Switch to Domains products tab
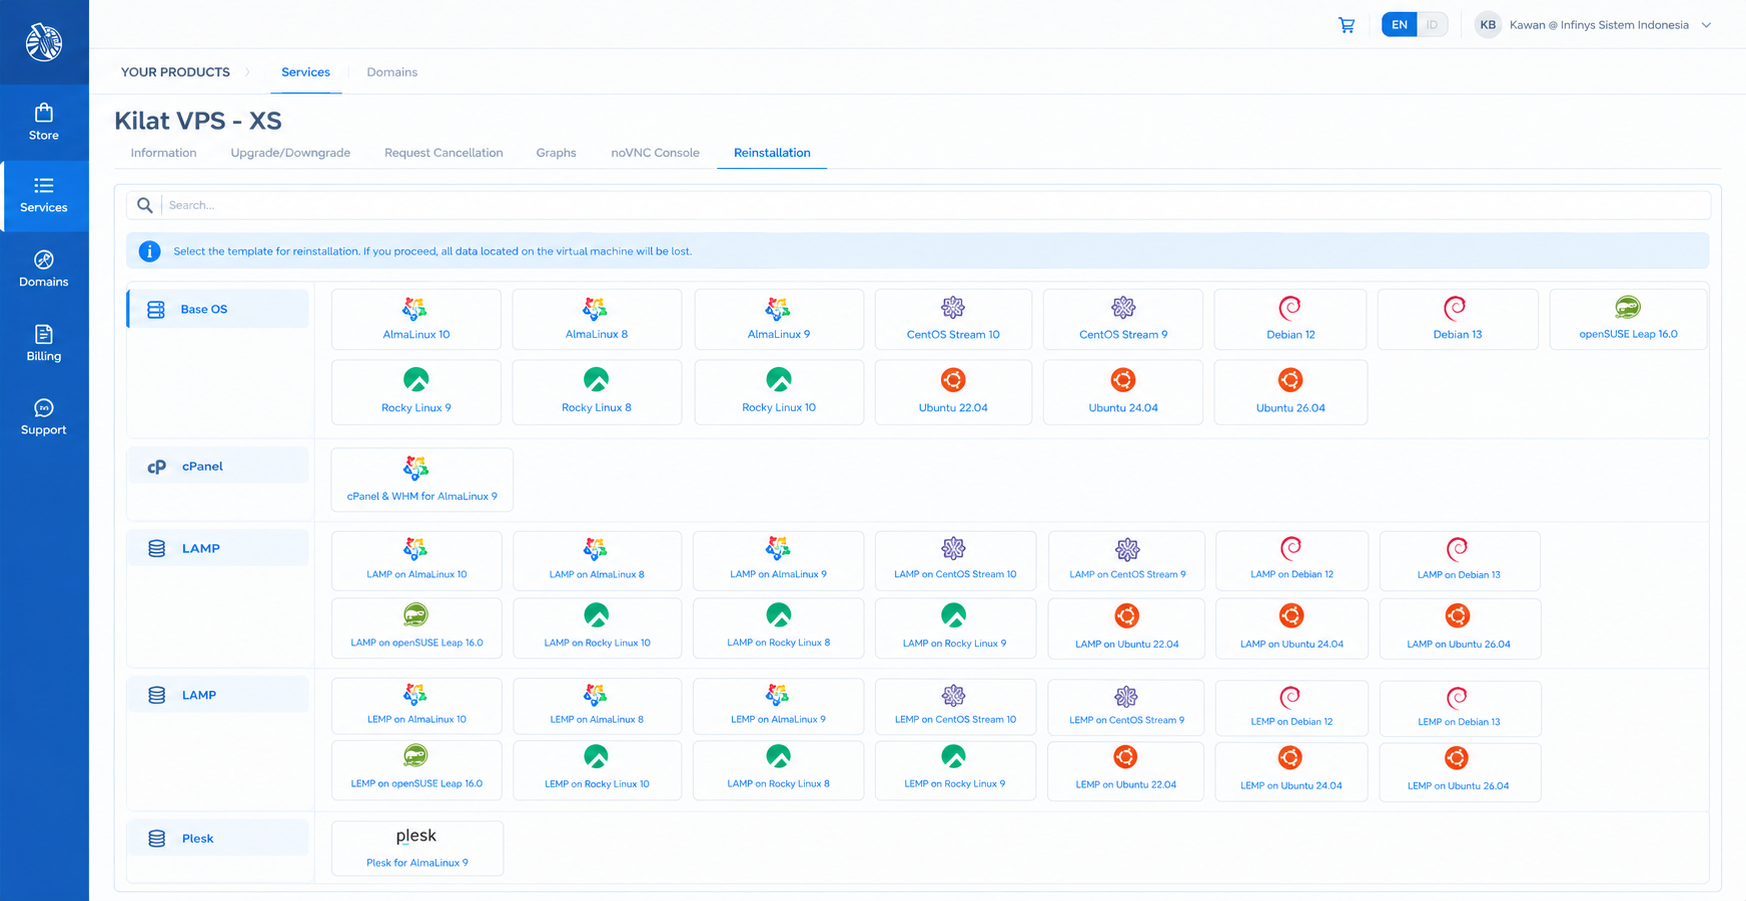The height and width of the screenshot is (901, 1746). pyautogui.click(x=392, y=72)
